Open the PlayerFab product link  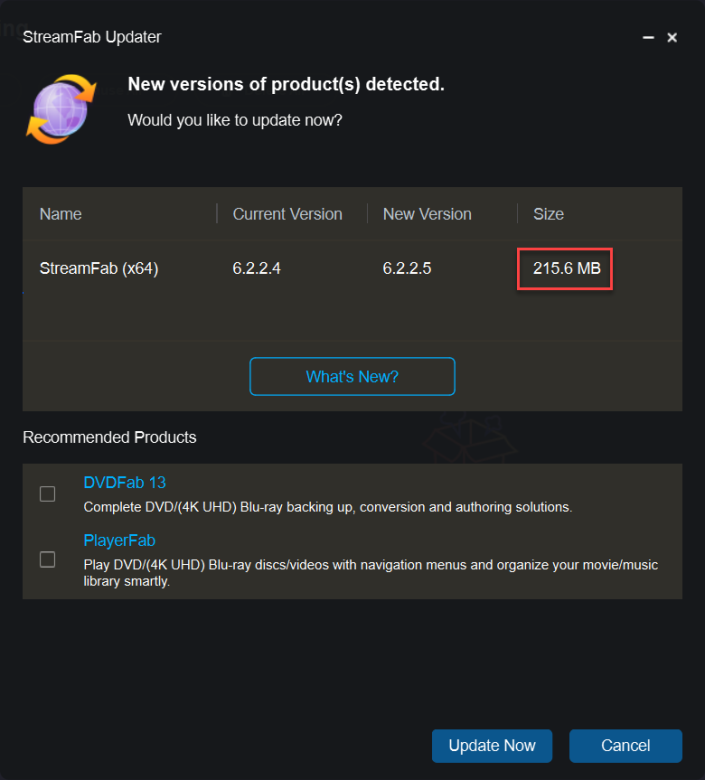(119, 540)
